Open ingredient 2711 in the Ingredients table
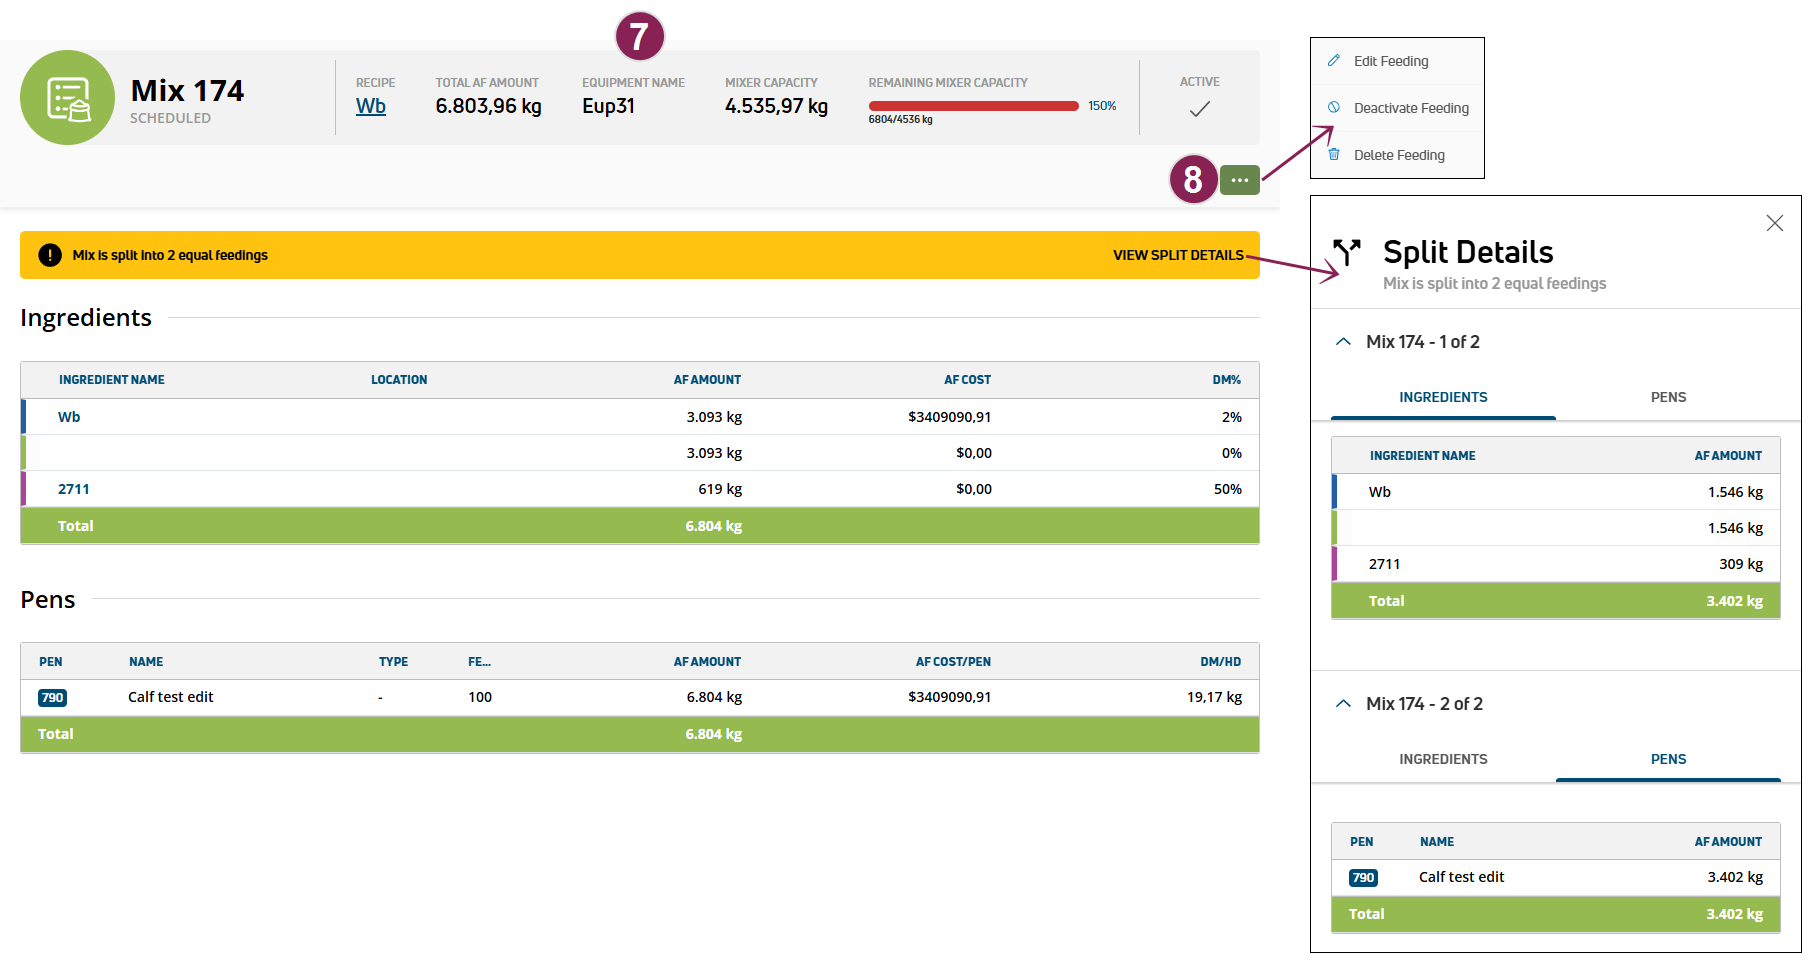The image size is (1814, 965). click(x=74, y=489)
